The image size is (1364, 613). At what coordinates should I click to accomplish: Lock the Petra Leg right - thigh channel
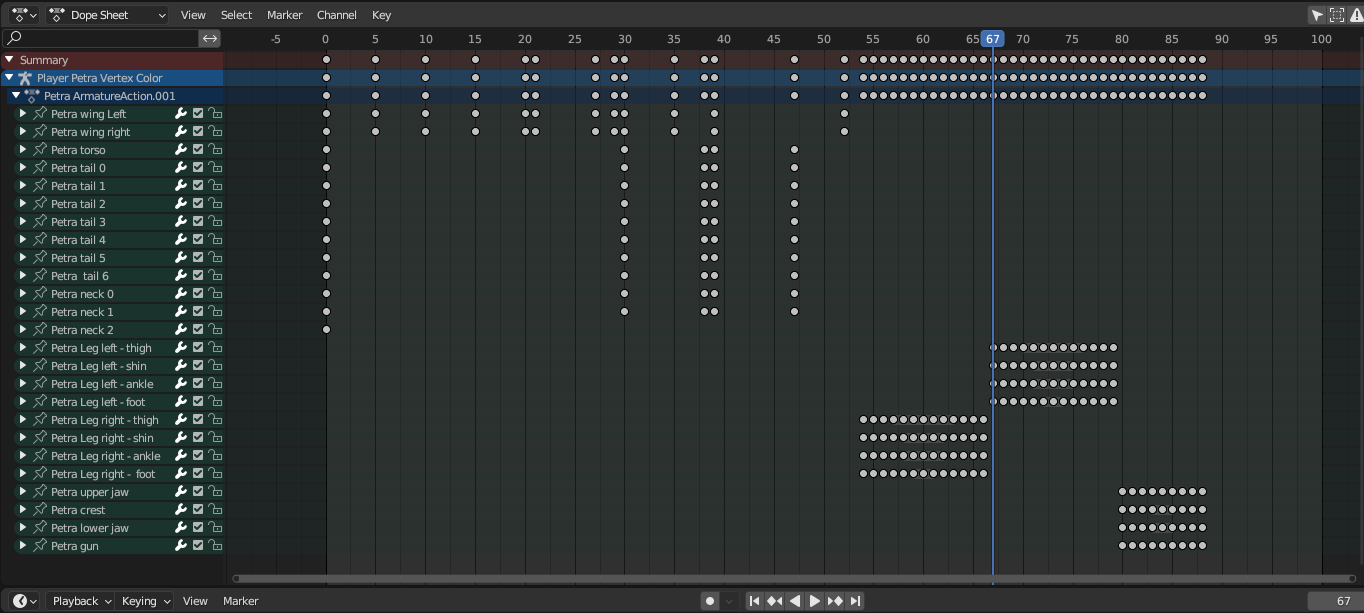pyautogui.click(x=215, y=420)
